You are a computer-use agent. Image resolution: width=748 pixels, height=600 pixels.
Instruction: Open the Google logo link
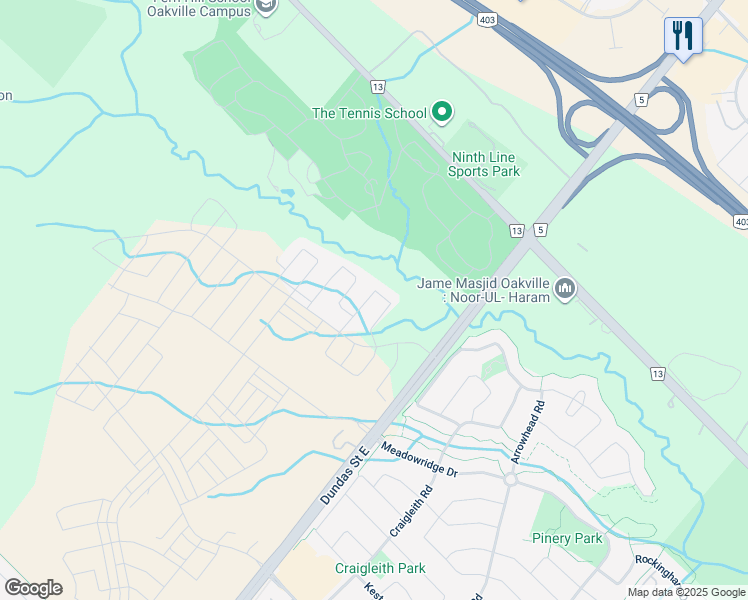click(33, 588)
